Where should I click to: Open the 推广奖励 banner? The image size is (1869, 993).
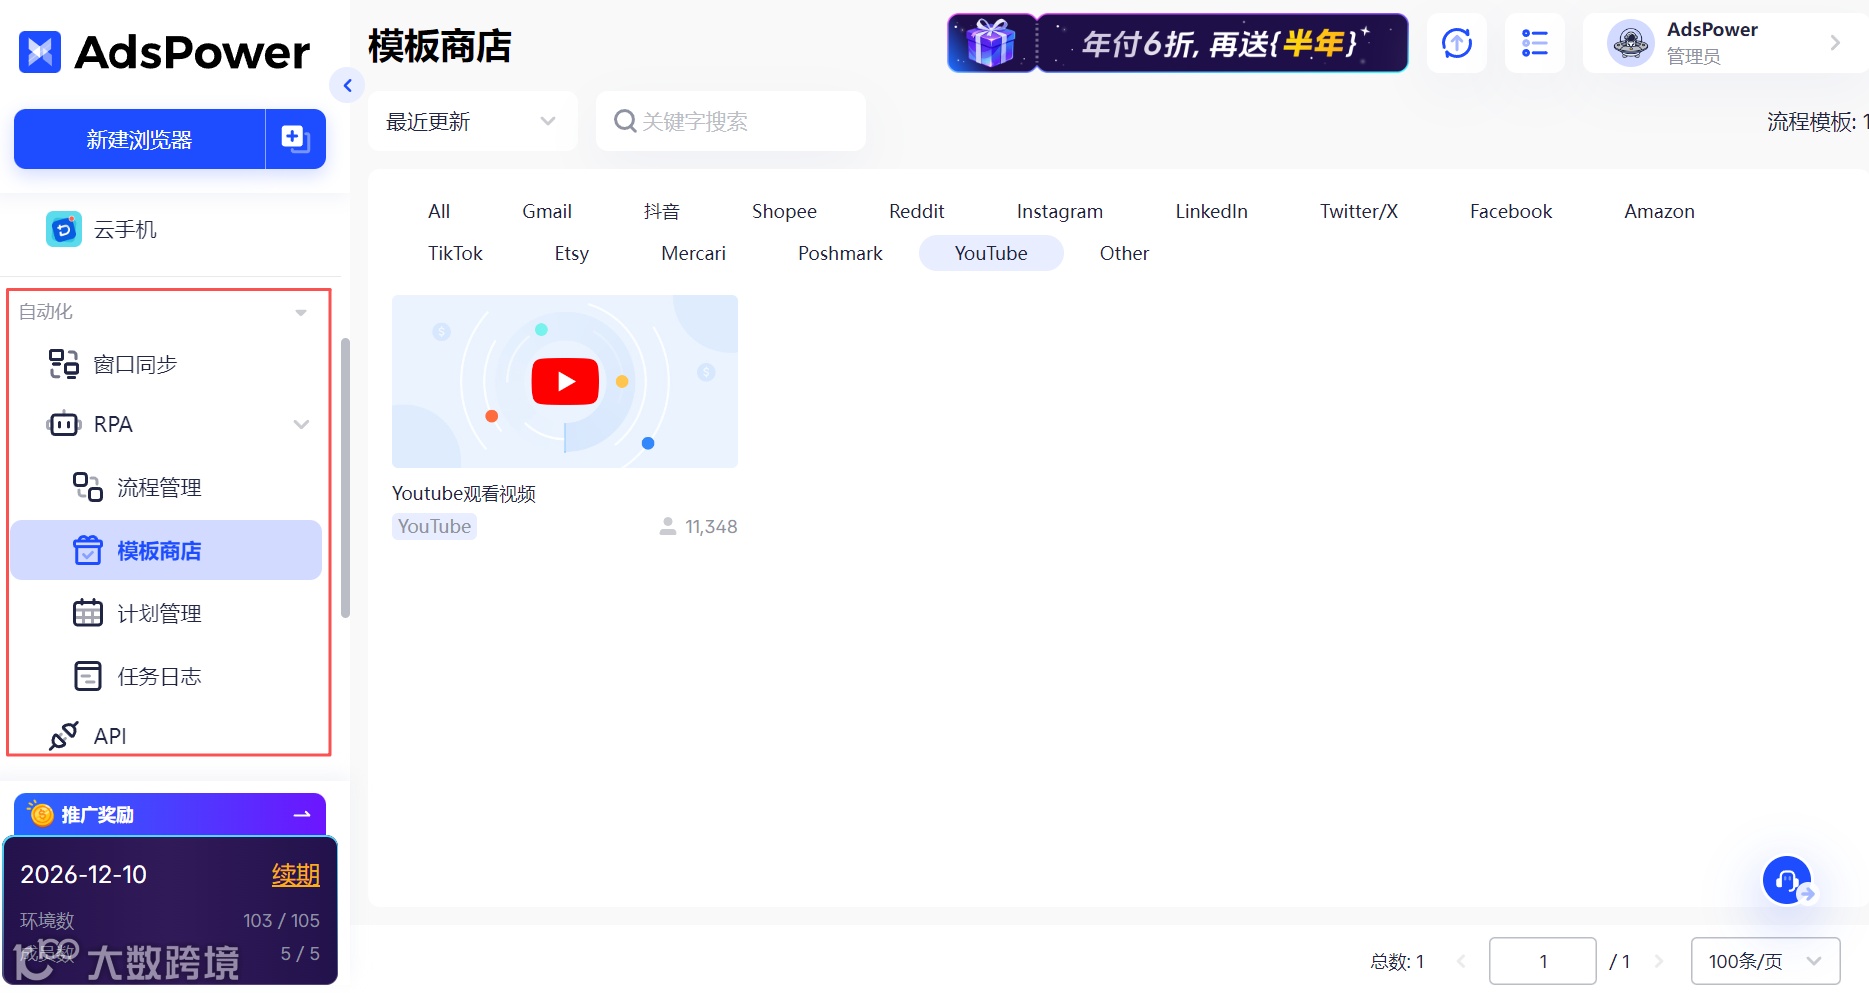coord(170,814)
